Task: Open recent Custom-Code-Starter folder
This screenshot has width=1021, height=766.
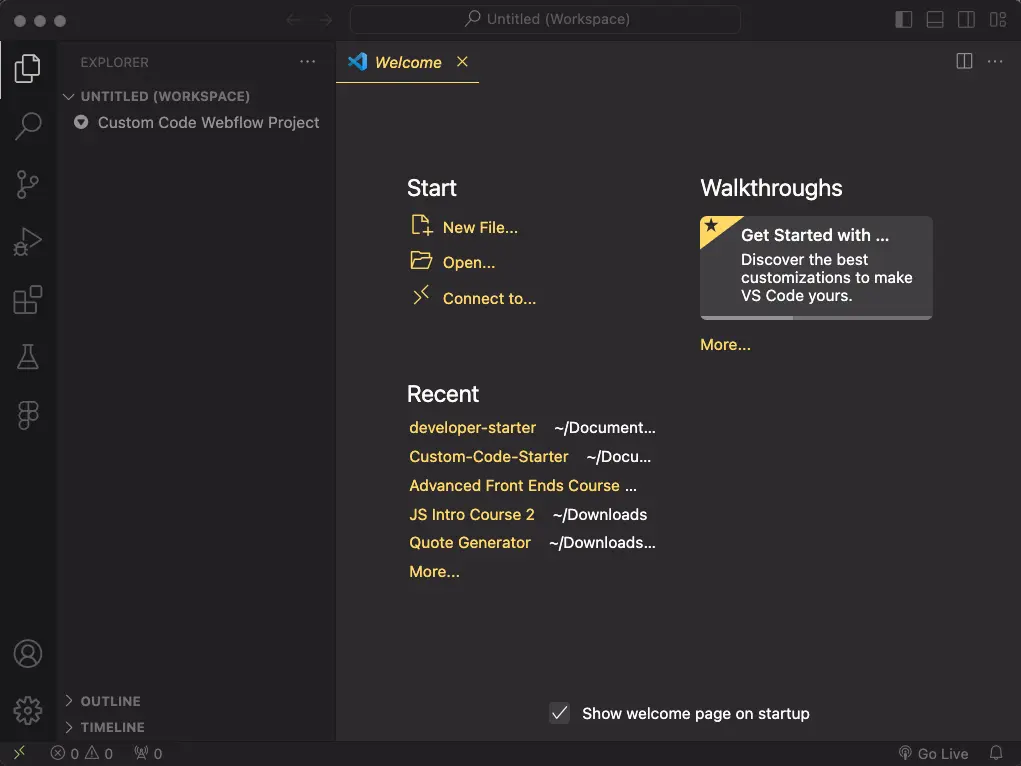Action: [488, 457]
